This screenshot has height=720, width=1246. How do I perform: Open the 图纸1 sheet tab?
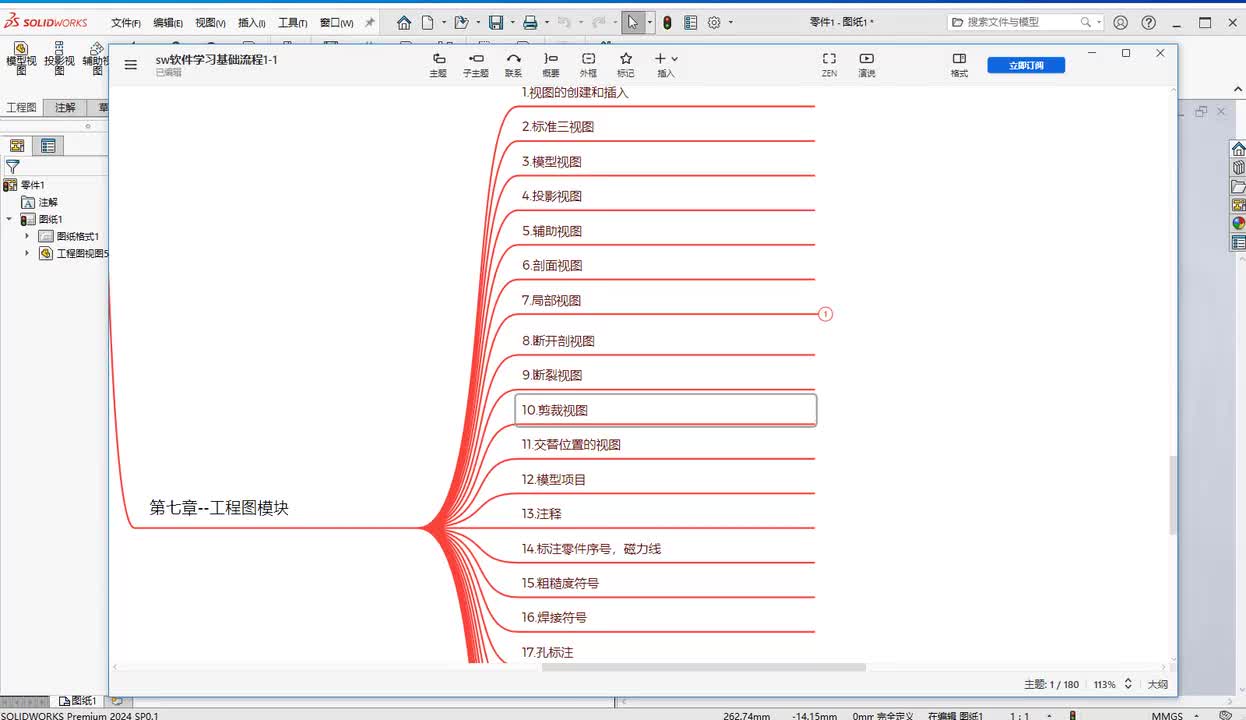[x=79, y=701]
